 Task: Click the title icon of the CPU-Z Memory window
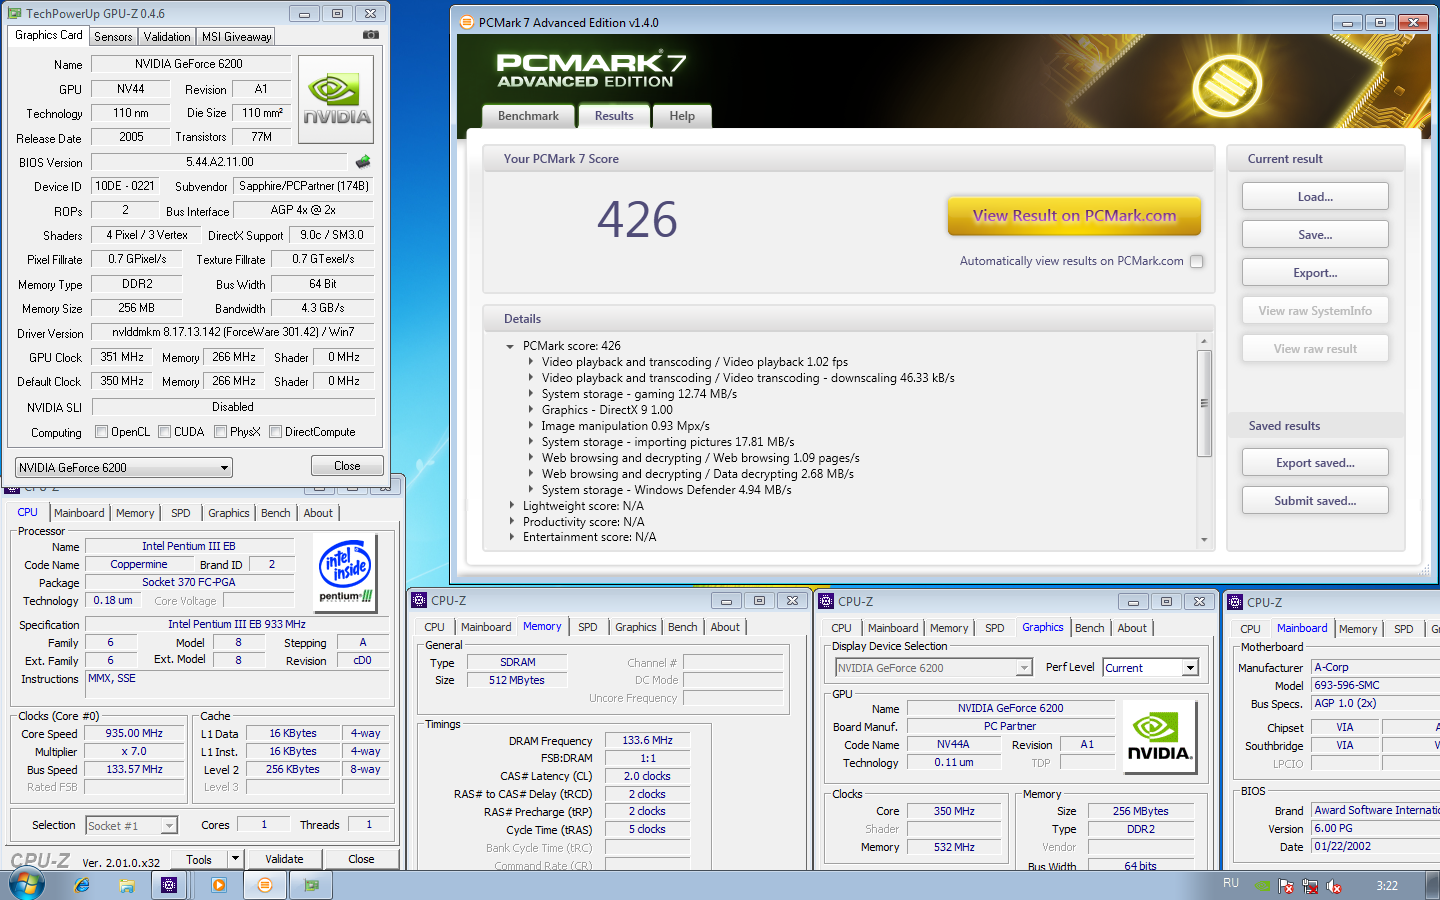coord(420,600)
